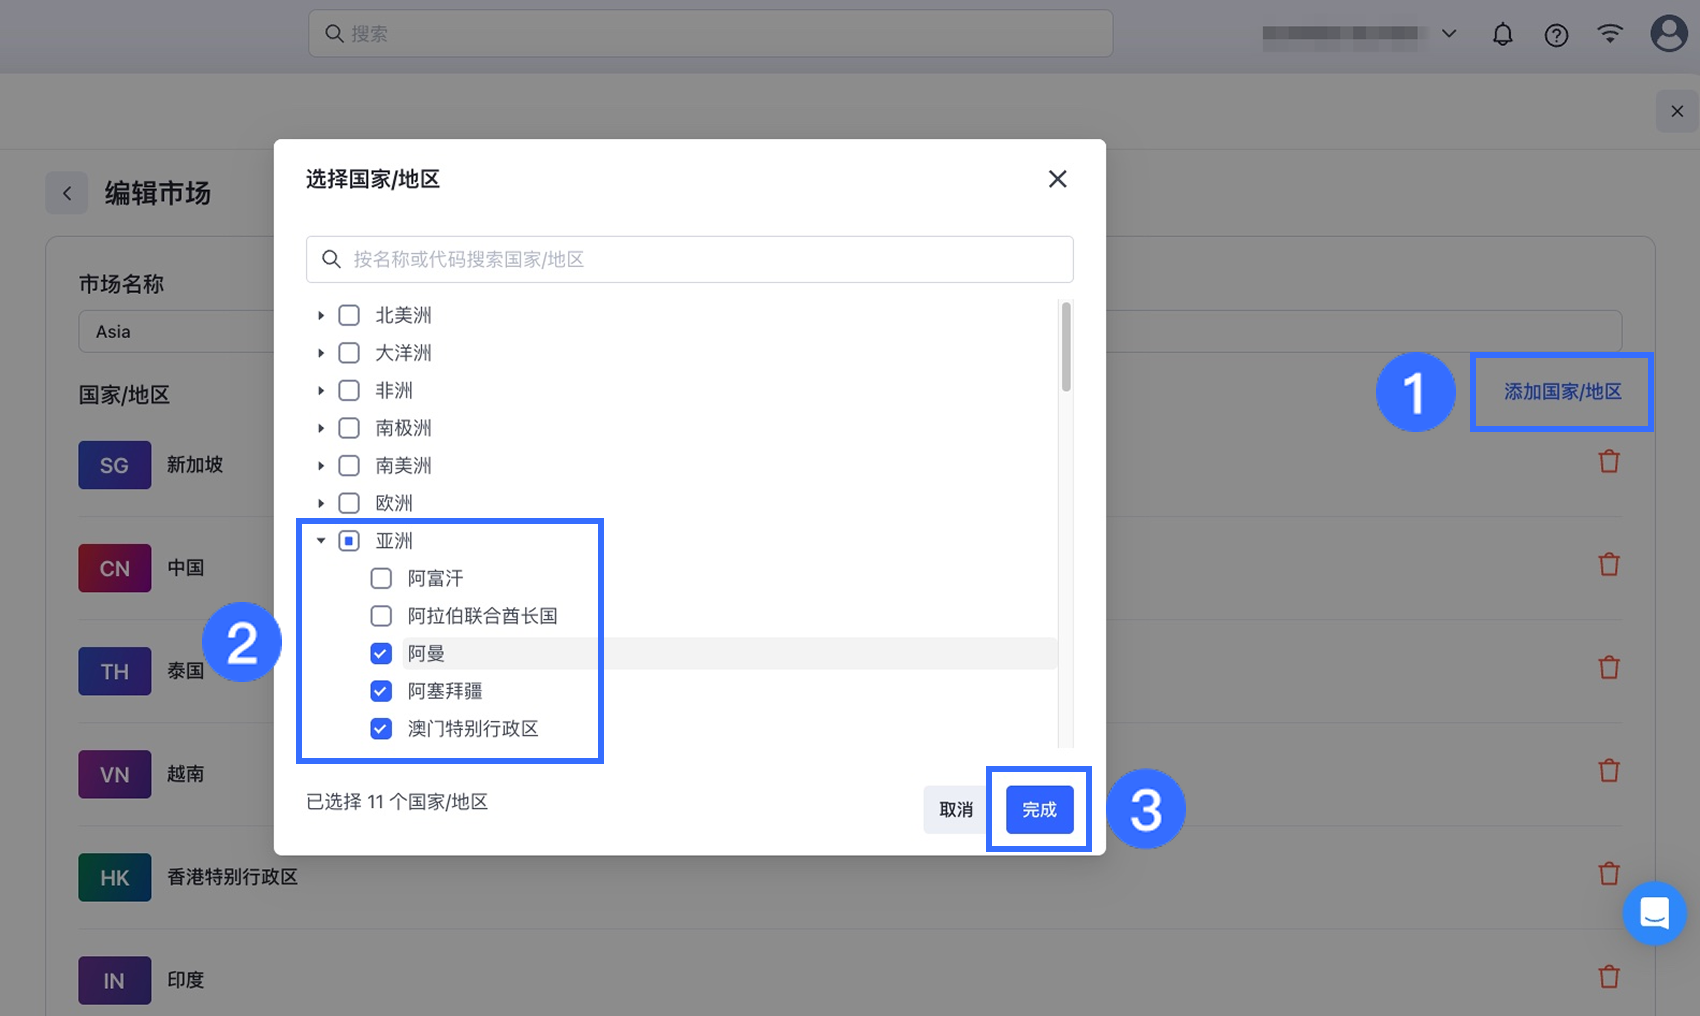The height and width of the screenshot is (1016, 1700).
Task: Click the 取消 button
Action: point(956,810)
